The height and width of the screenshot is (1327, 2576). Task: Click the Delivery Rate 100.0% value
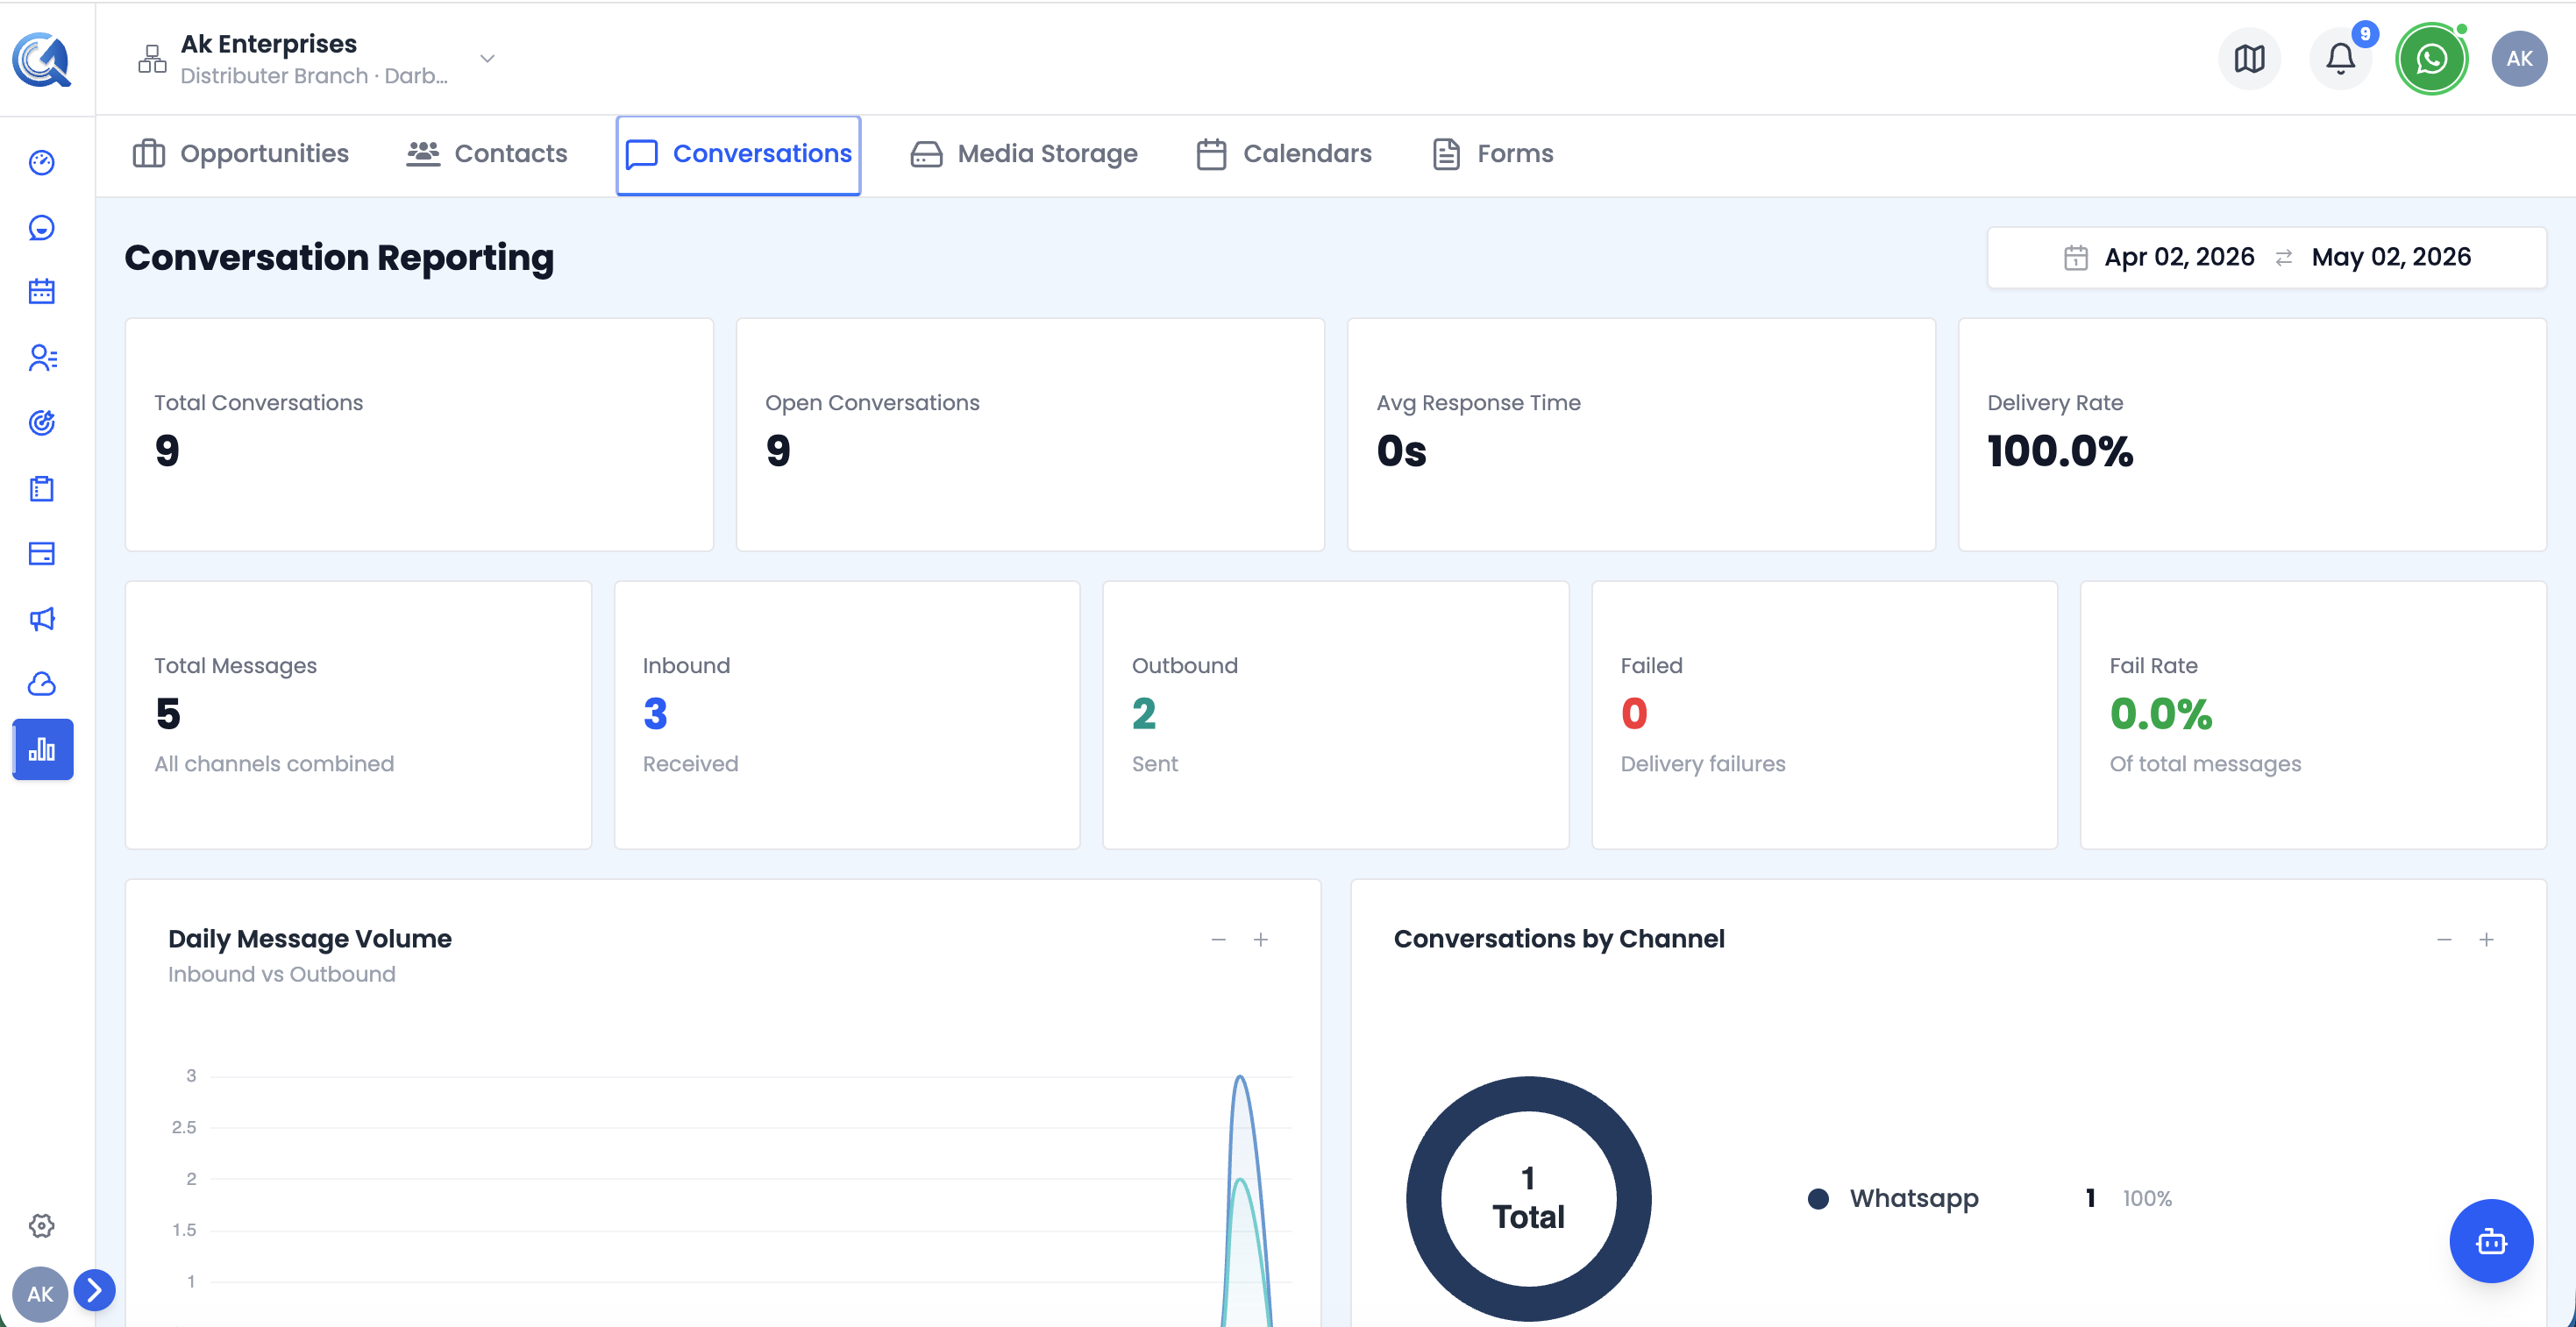(x=2060, y=451)
